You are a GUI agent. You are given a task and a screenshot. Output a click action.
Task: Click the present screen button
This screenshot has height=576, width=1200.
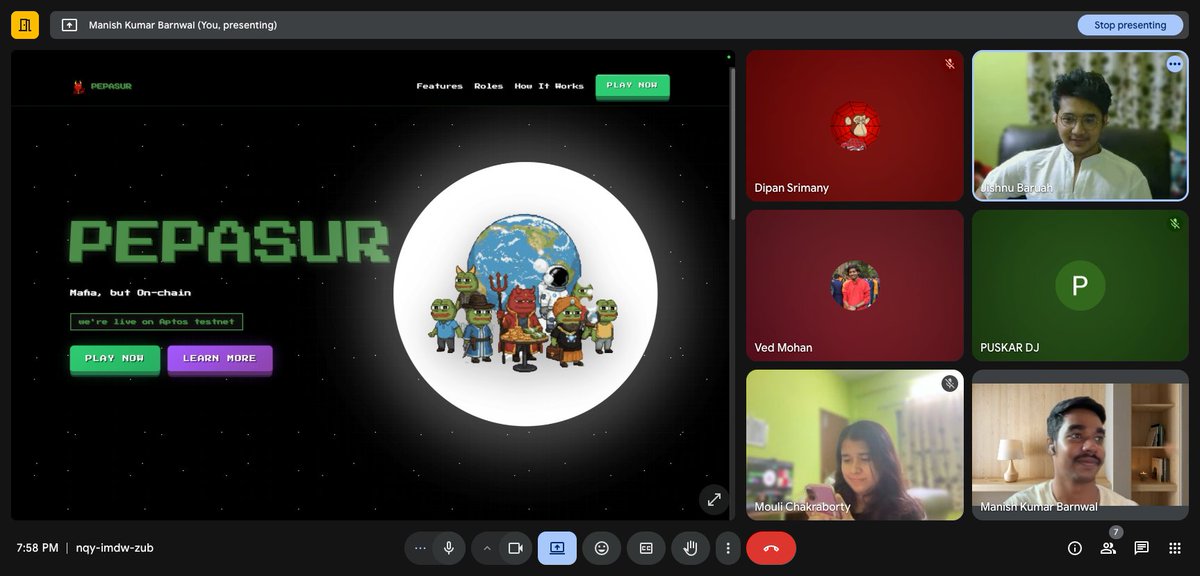click(557, 548)
